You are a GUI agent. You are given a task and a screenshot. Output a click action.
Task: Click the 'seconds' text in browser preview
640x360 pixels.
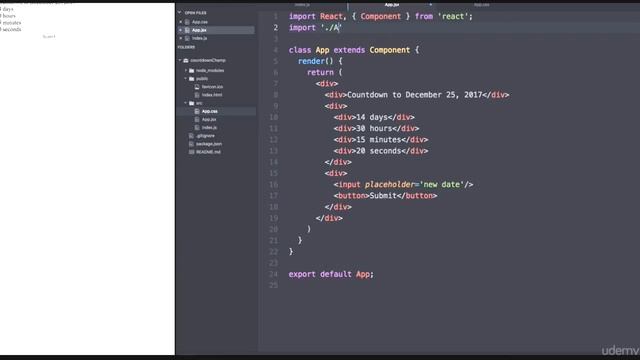point(12,29)
